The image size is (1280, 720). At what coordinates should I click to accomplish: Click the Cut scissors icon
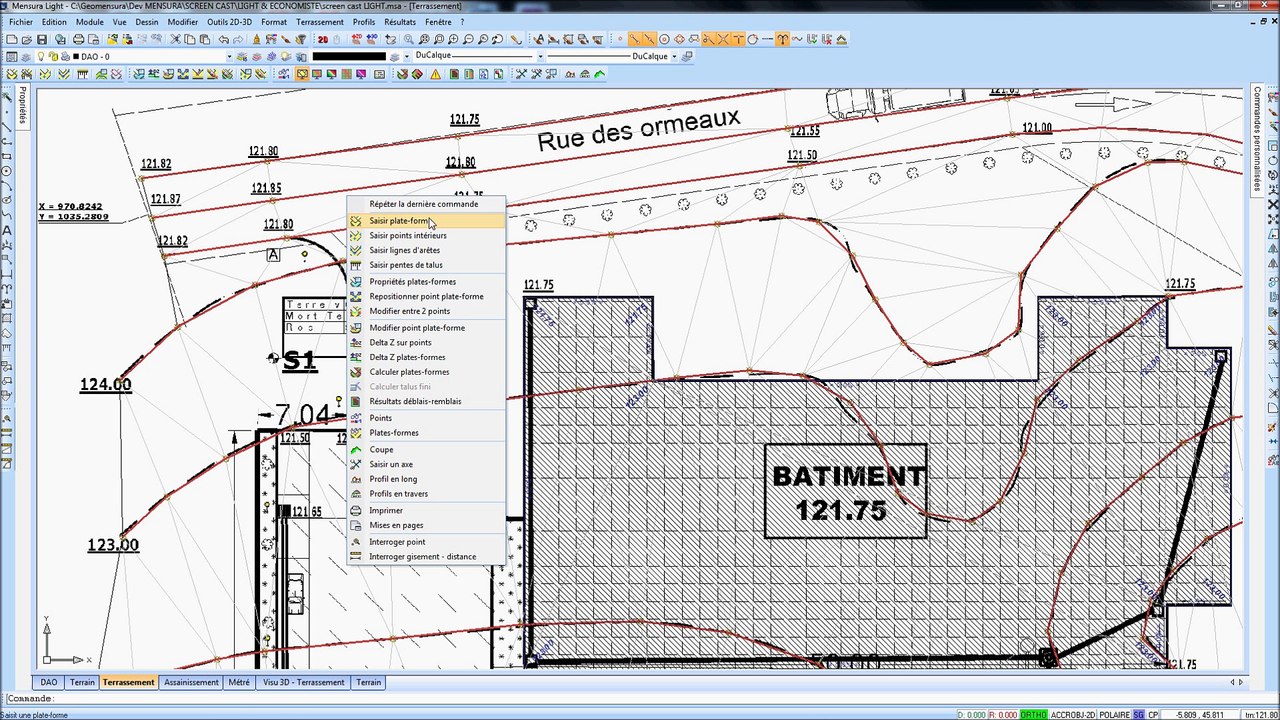pyautogui.click(x=175, y=39)
